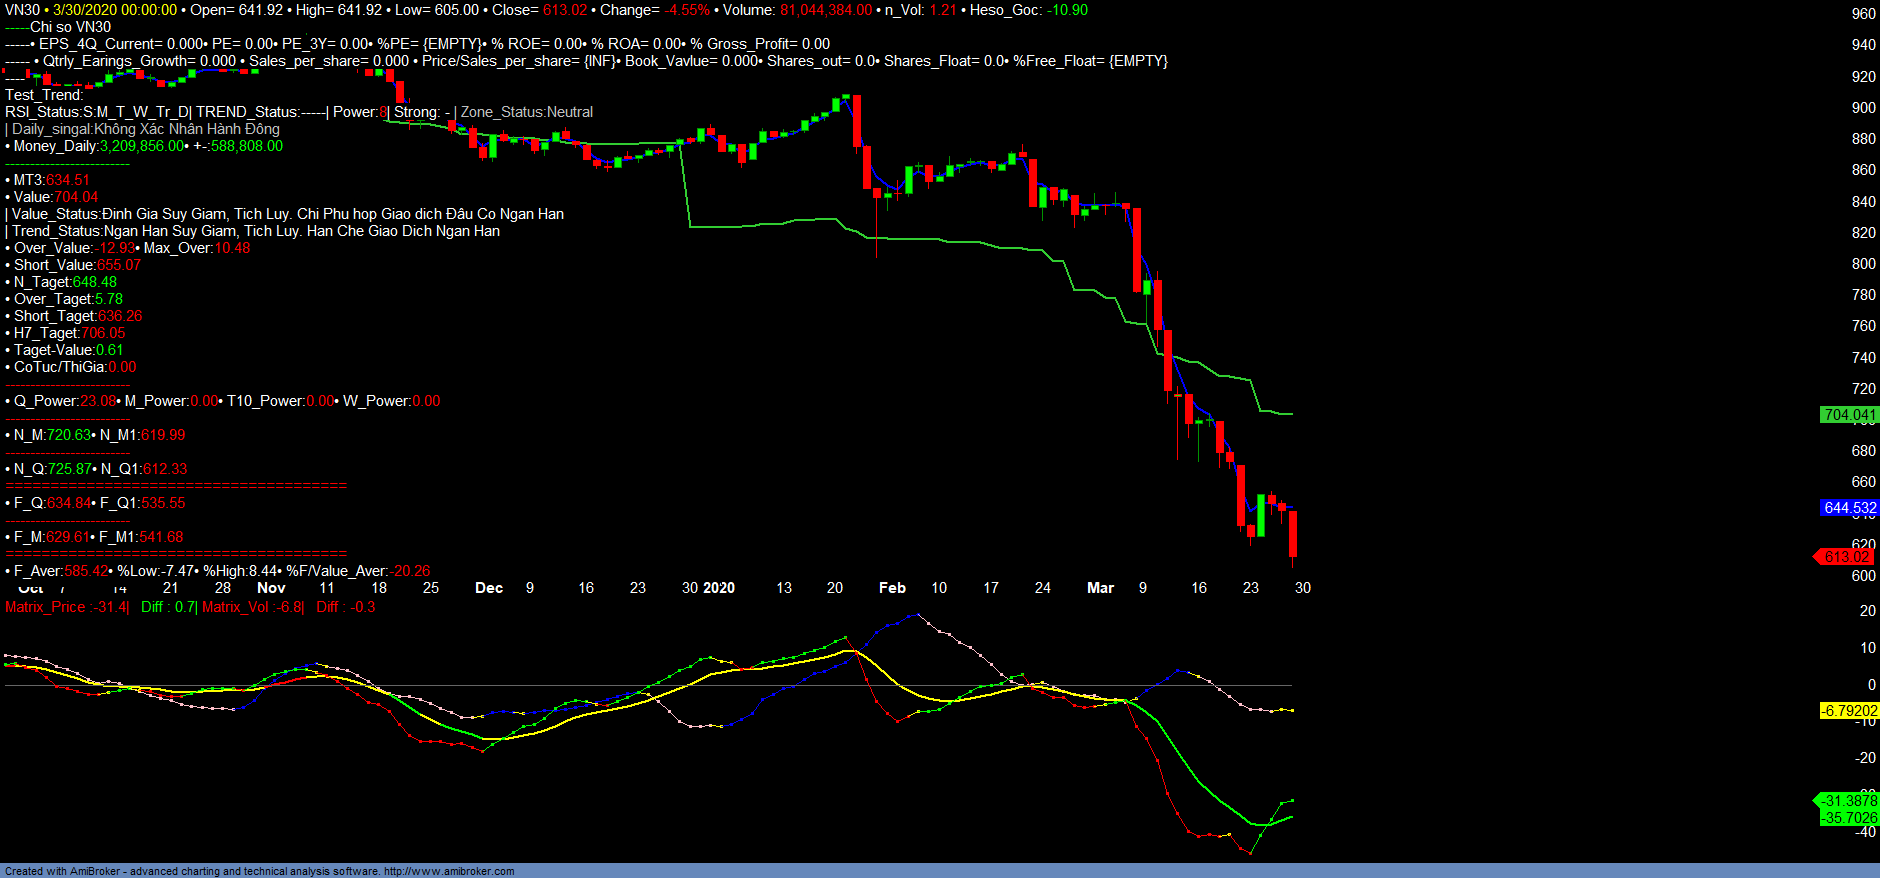Click the red 613.02 closing price tag
Image resolution: width=1880 pixels, height=878 pixels.
coord(1846,557)
